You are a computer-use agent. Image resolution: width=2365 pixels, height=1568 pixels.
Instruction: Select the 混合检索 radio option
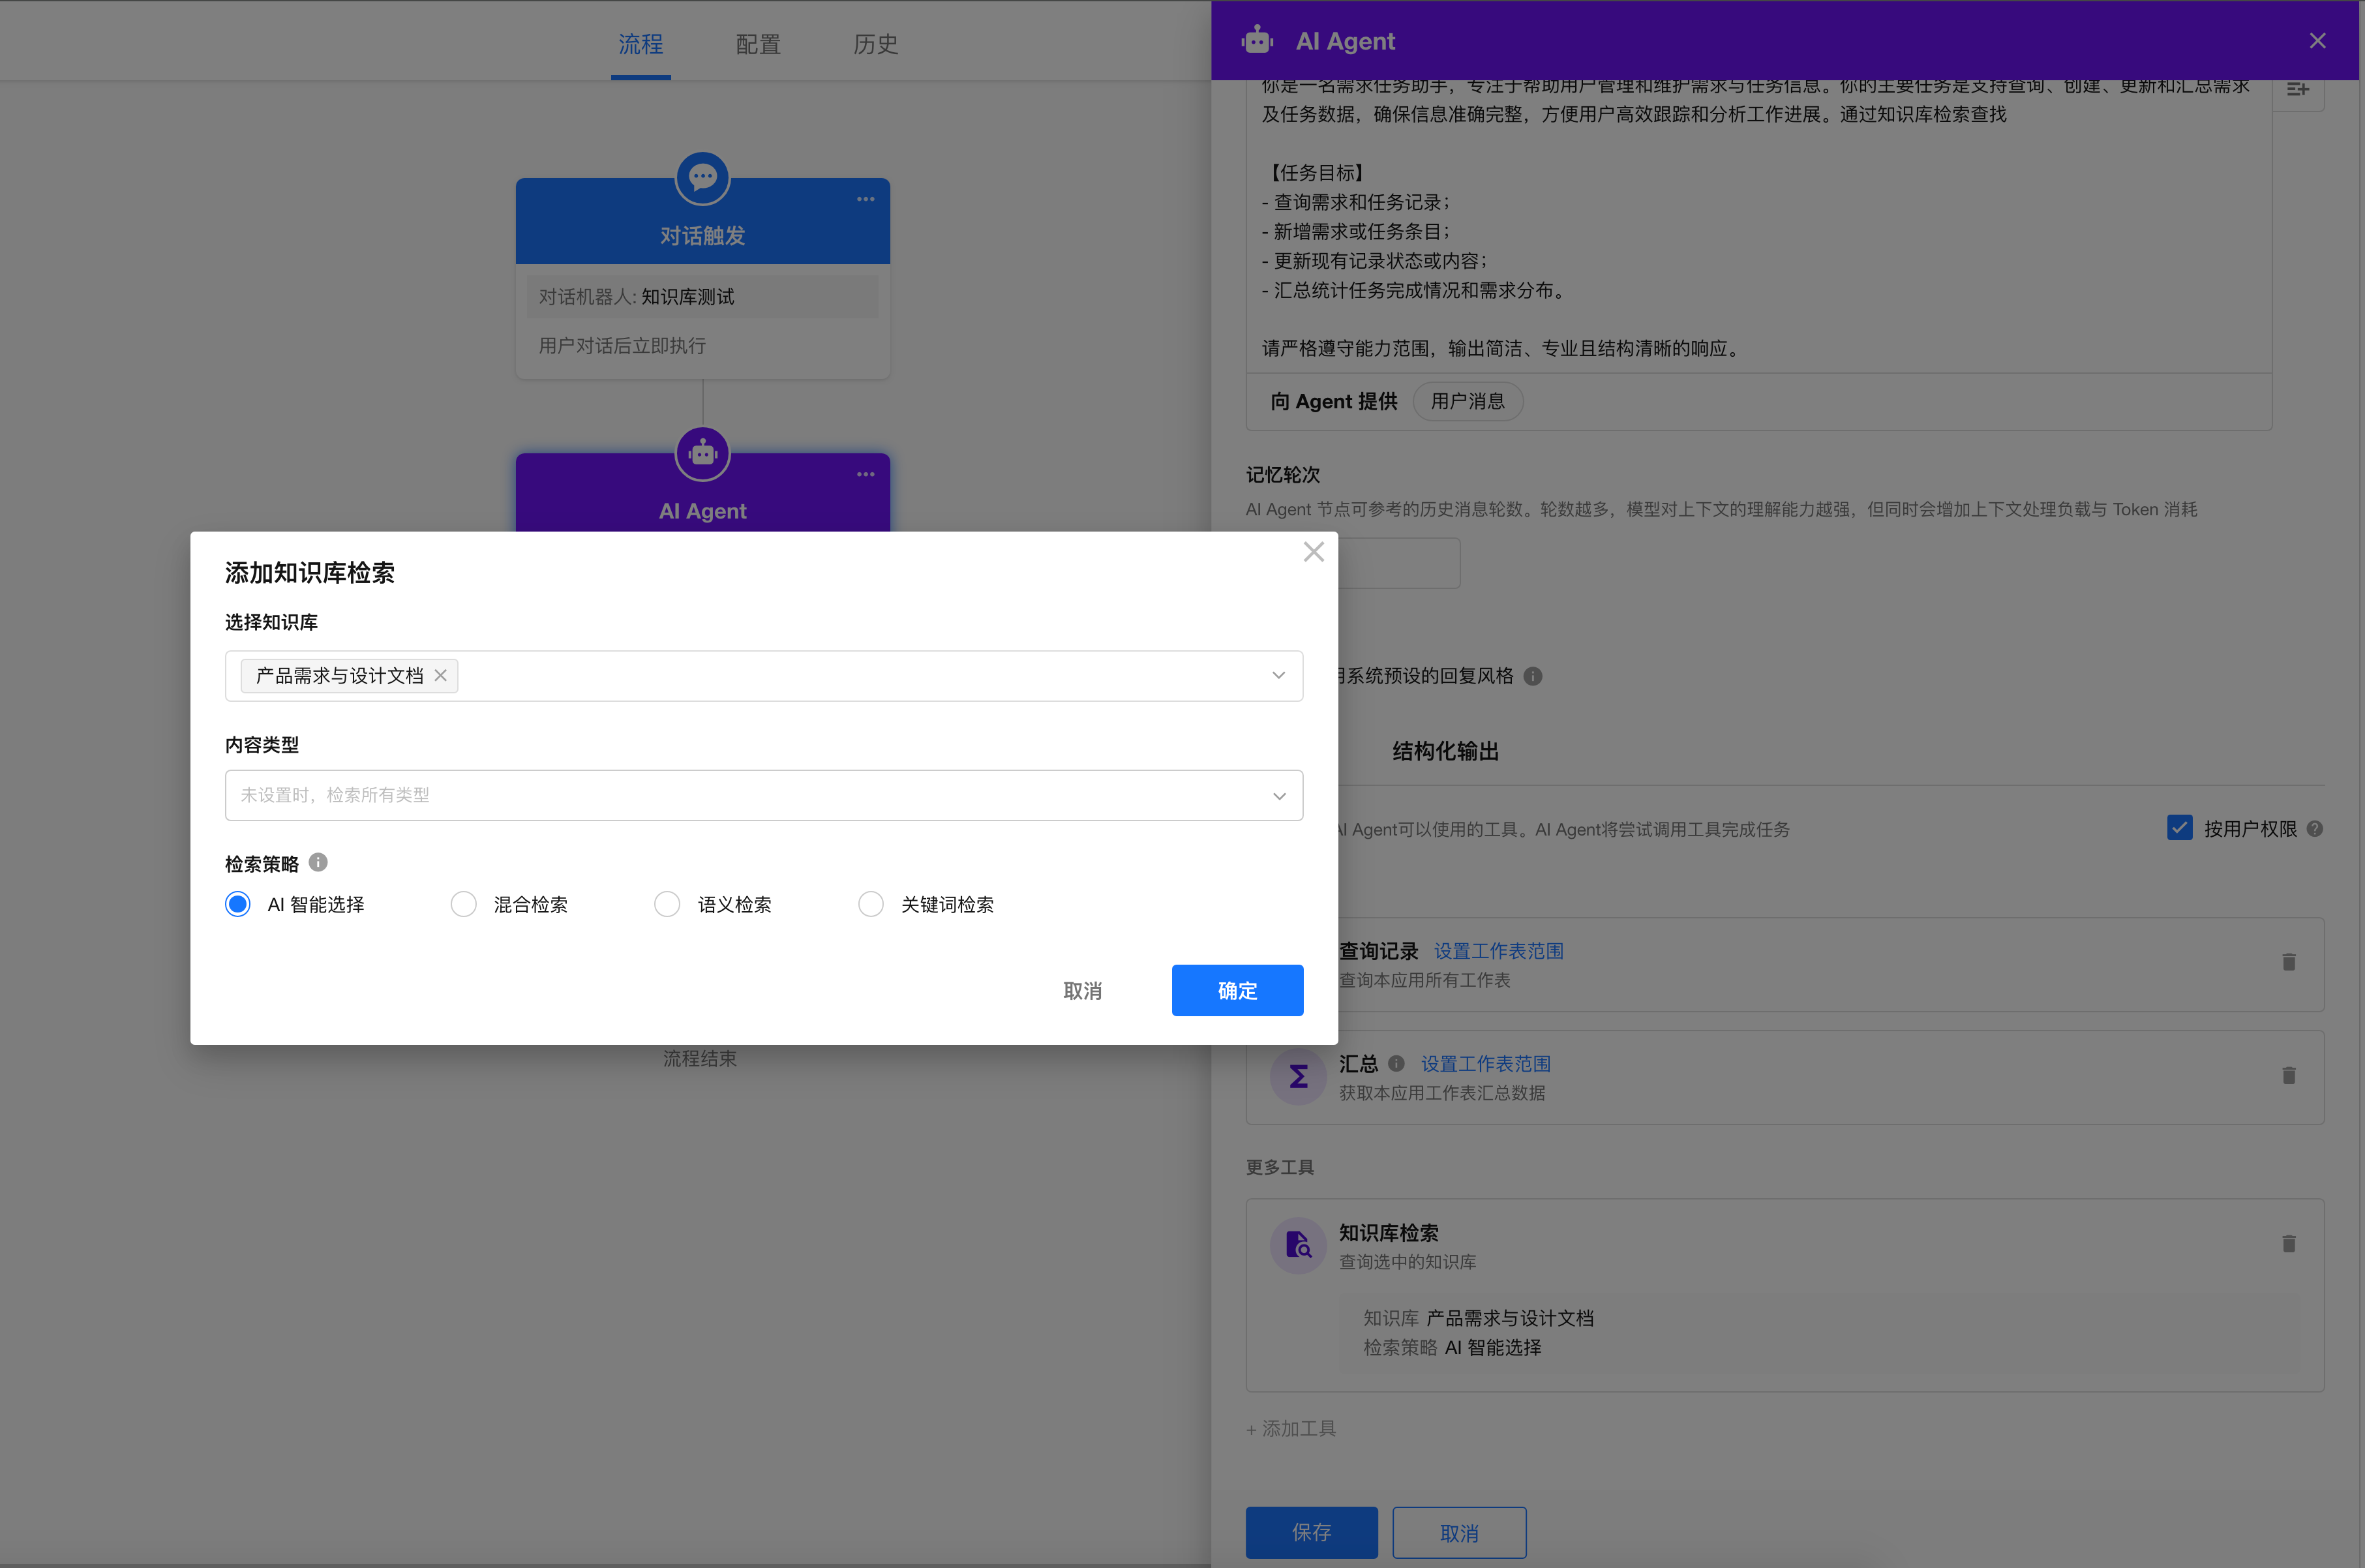tap(463, 904)
